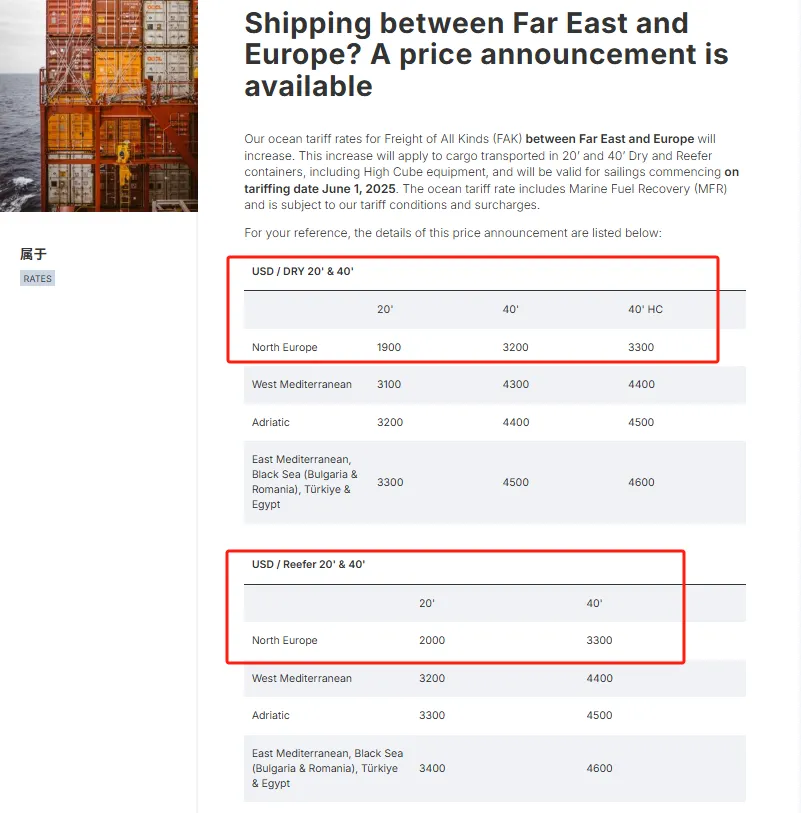Open the container ship photo
The image size is (801, 813).
pyautogui.click(x=98, y=105)
